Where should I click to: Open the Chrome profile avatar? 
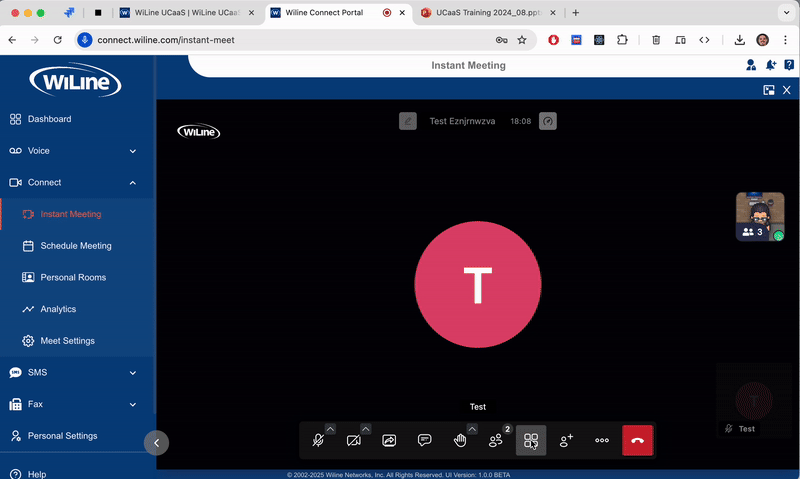(763, 40)
